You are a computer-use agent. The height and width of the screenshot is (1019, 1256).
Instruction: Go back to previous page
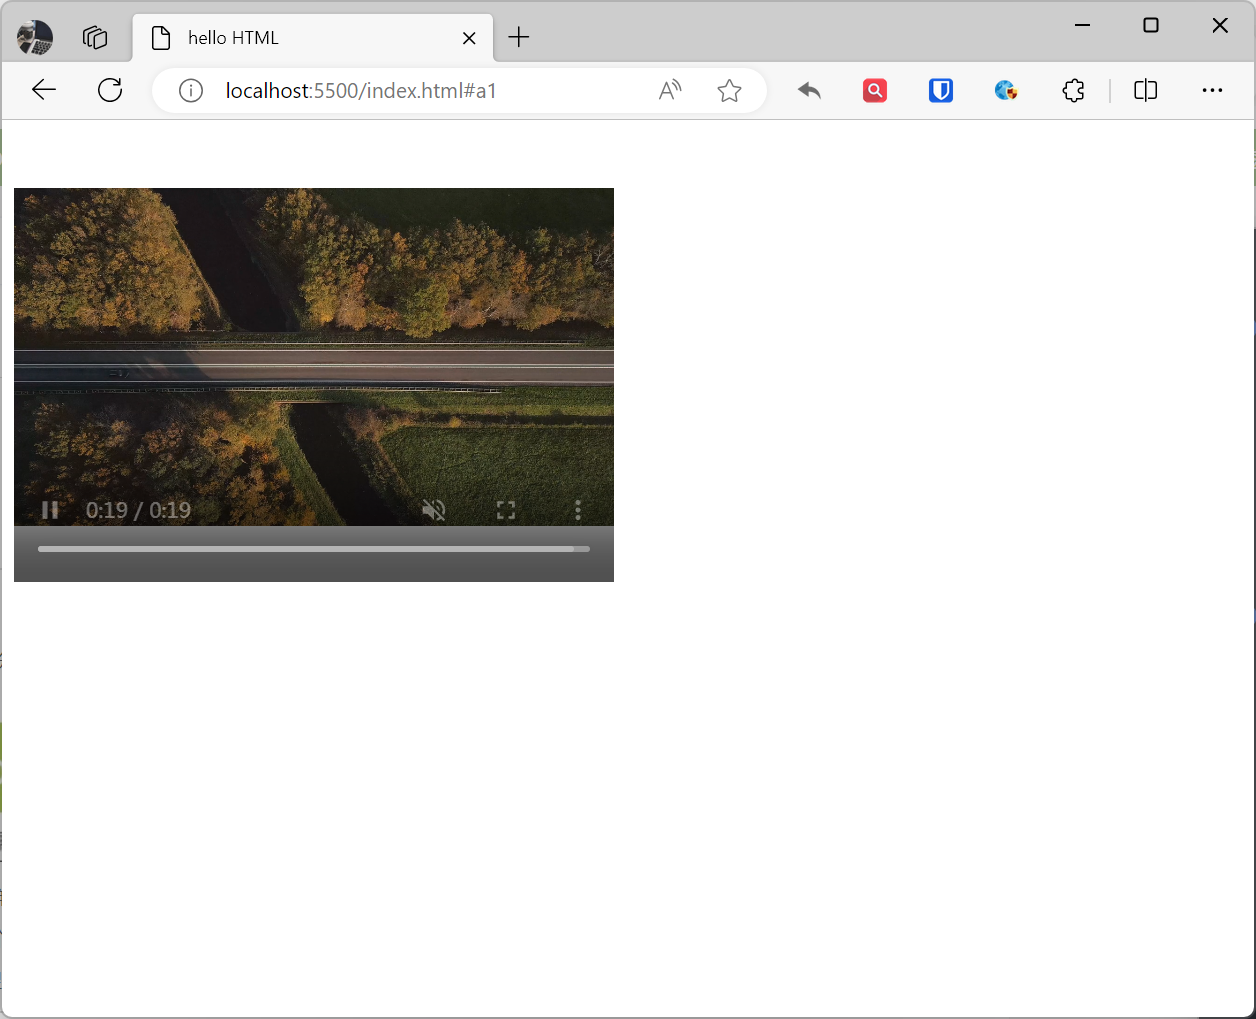(44, 90)
